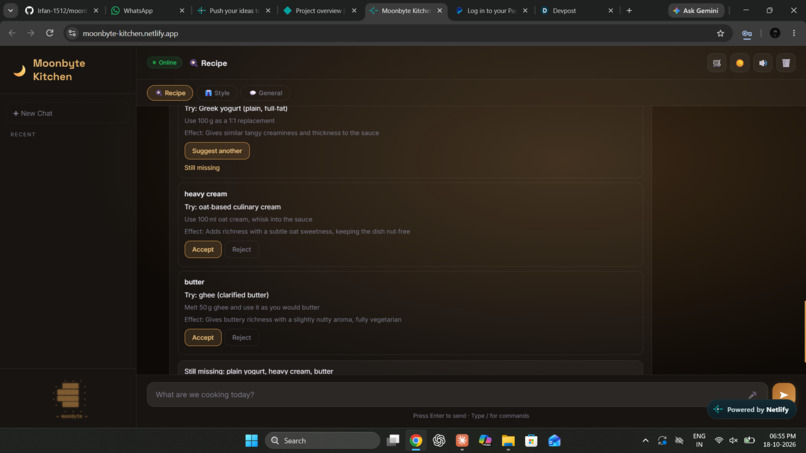Click the taskbar Search box

(322, 441)
